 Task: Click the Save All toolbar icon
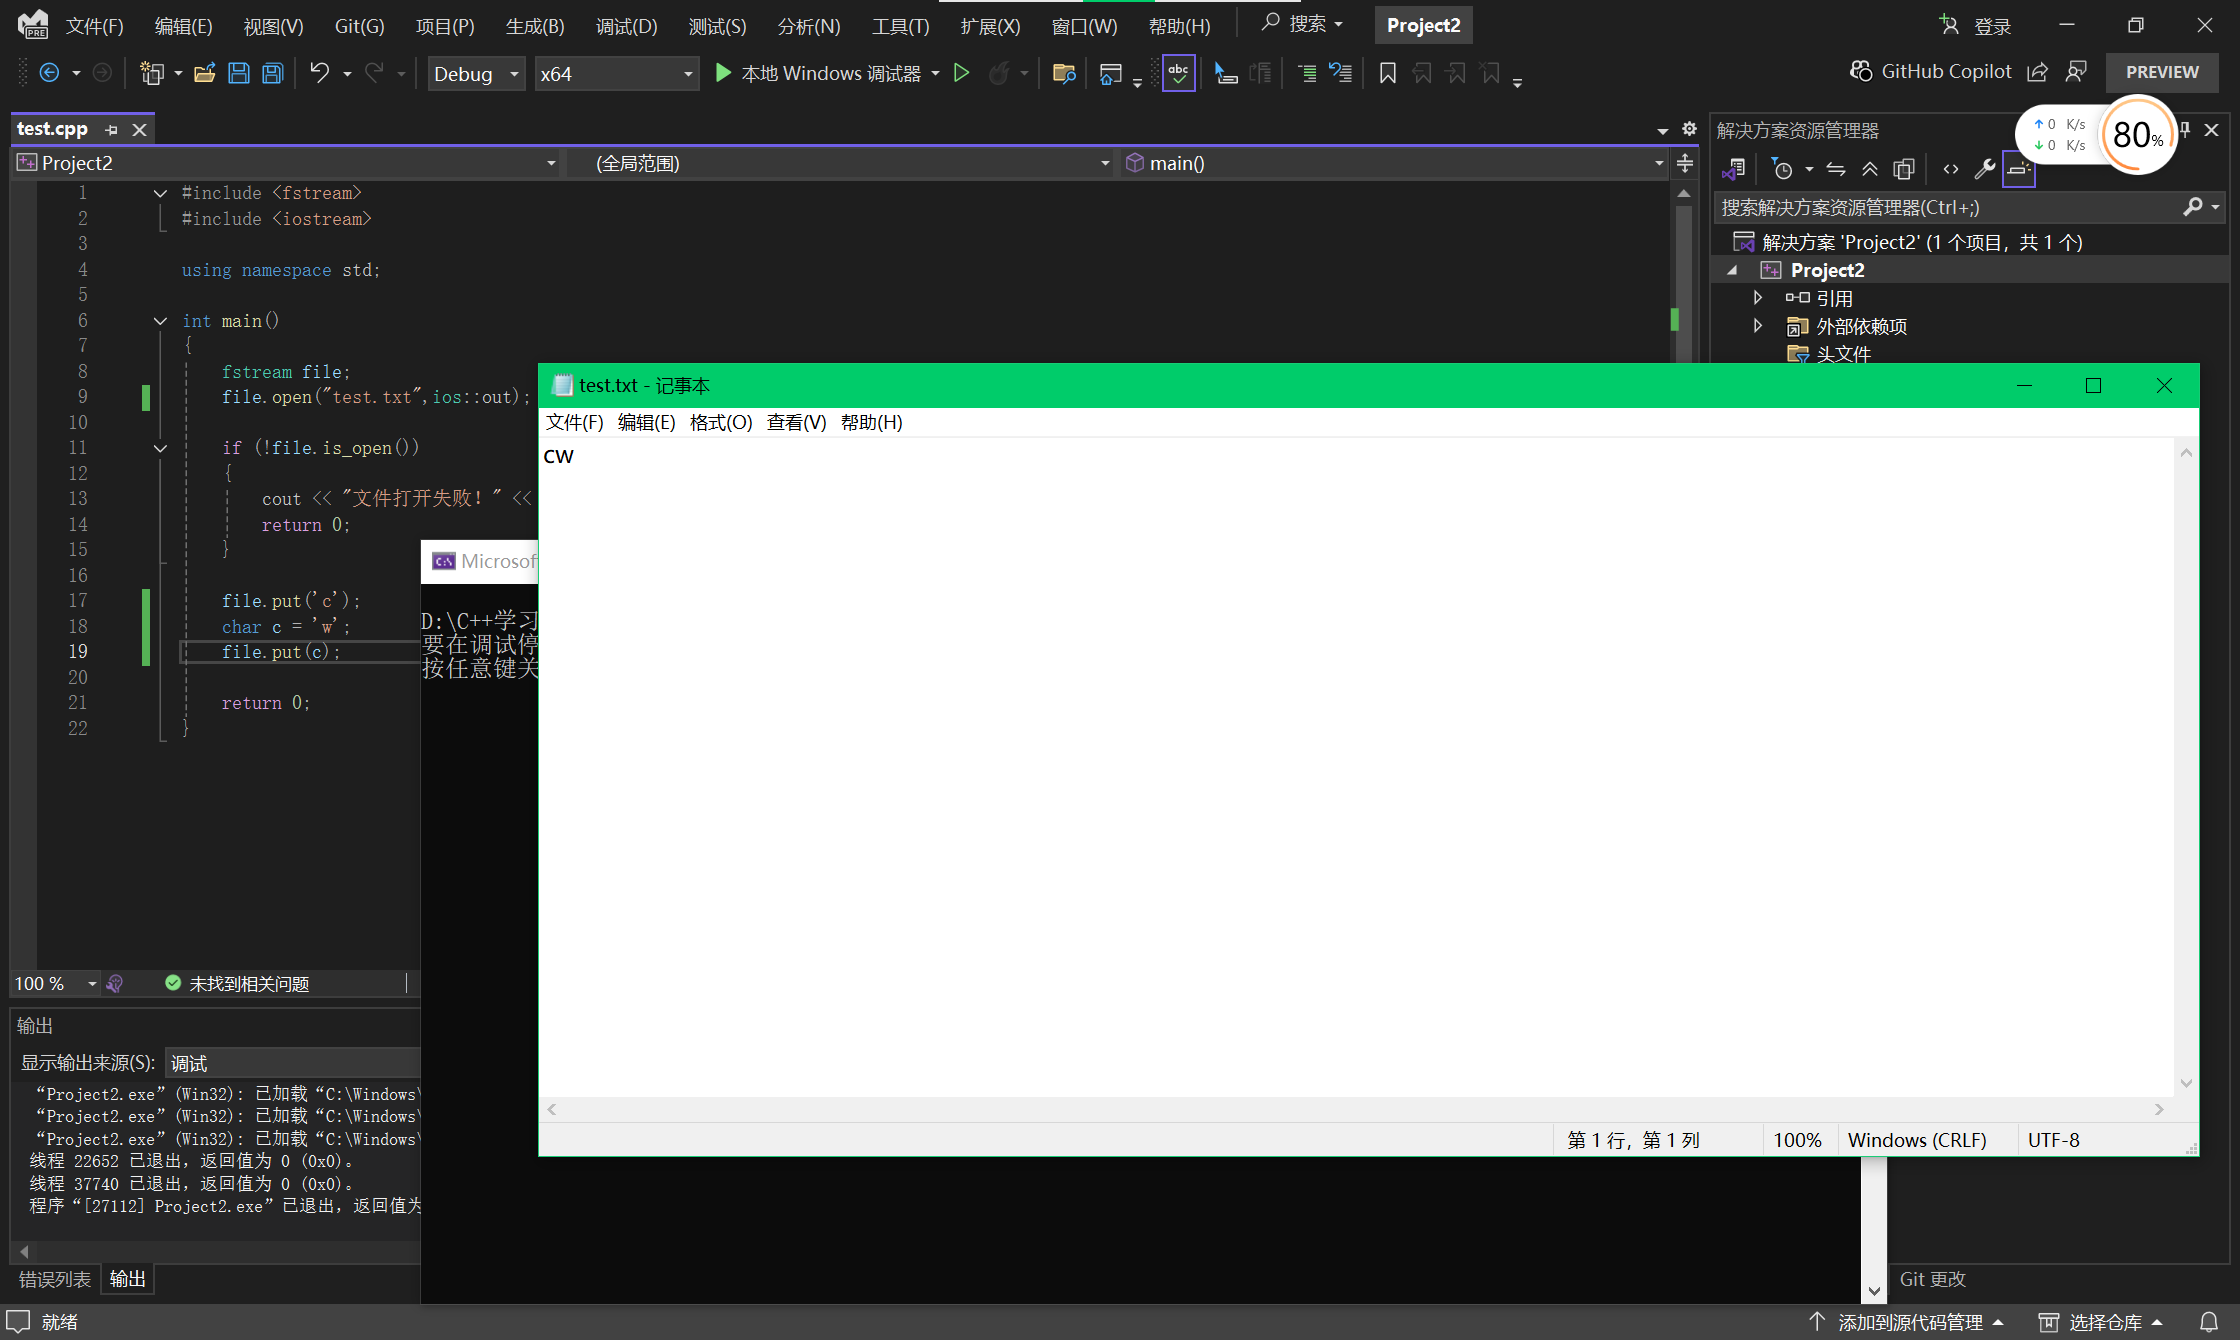tap(272, 73)
